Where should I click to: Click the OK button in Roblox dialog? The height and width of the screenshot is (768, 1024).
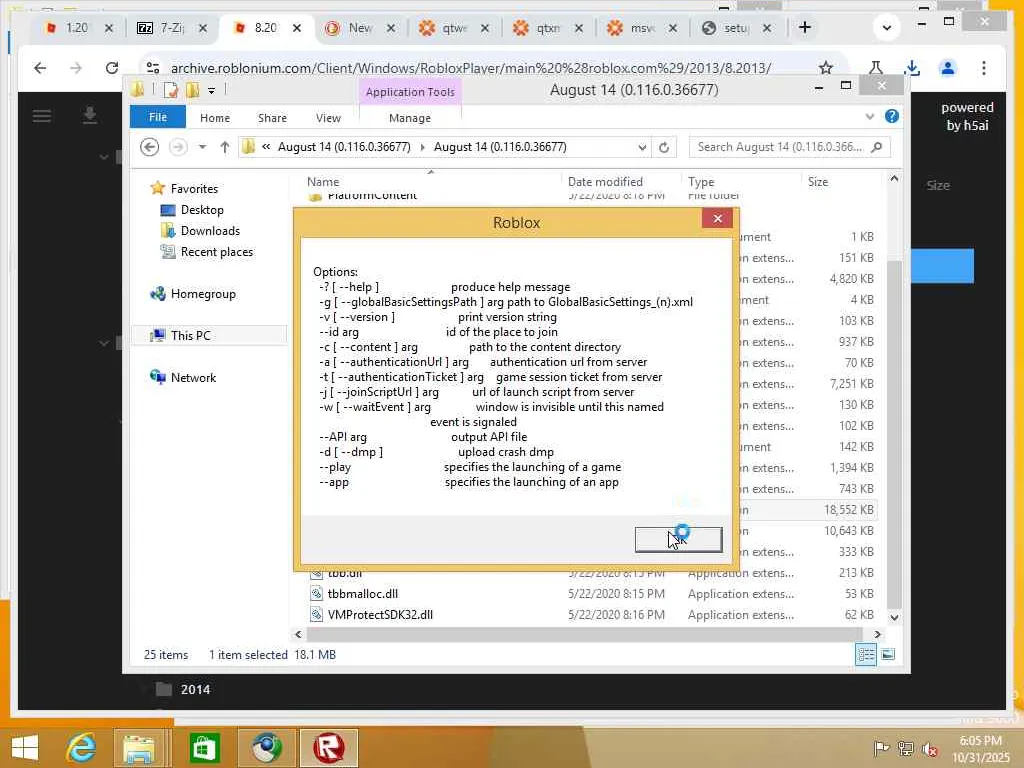(x=679, y=539)
